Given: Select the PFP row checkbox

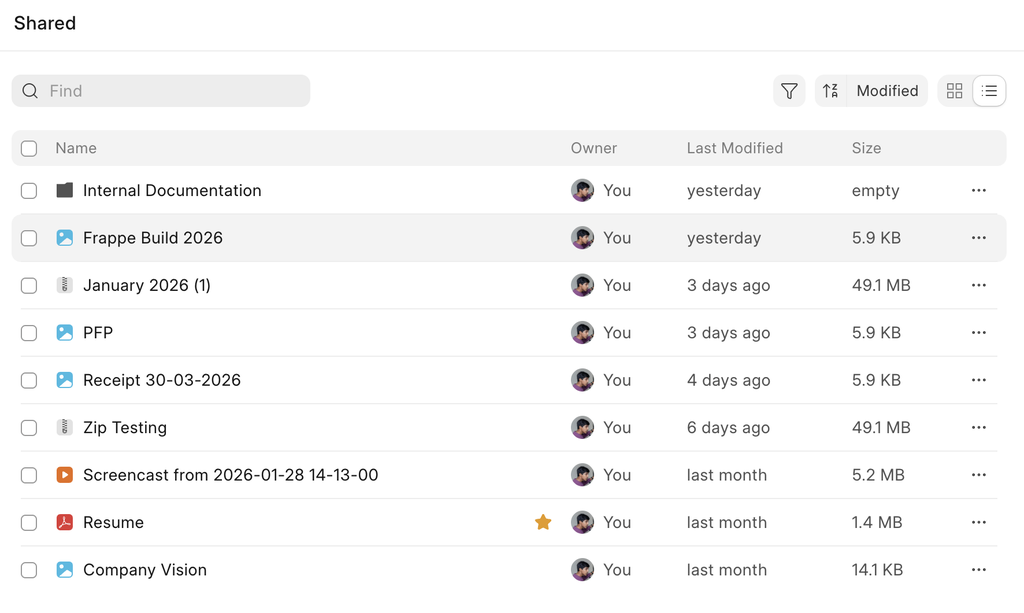Looking at the screenshot, I should tap(29, 333).
